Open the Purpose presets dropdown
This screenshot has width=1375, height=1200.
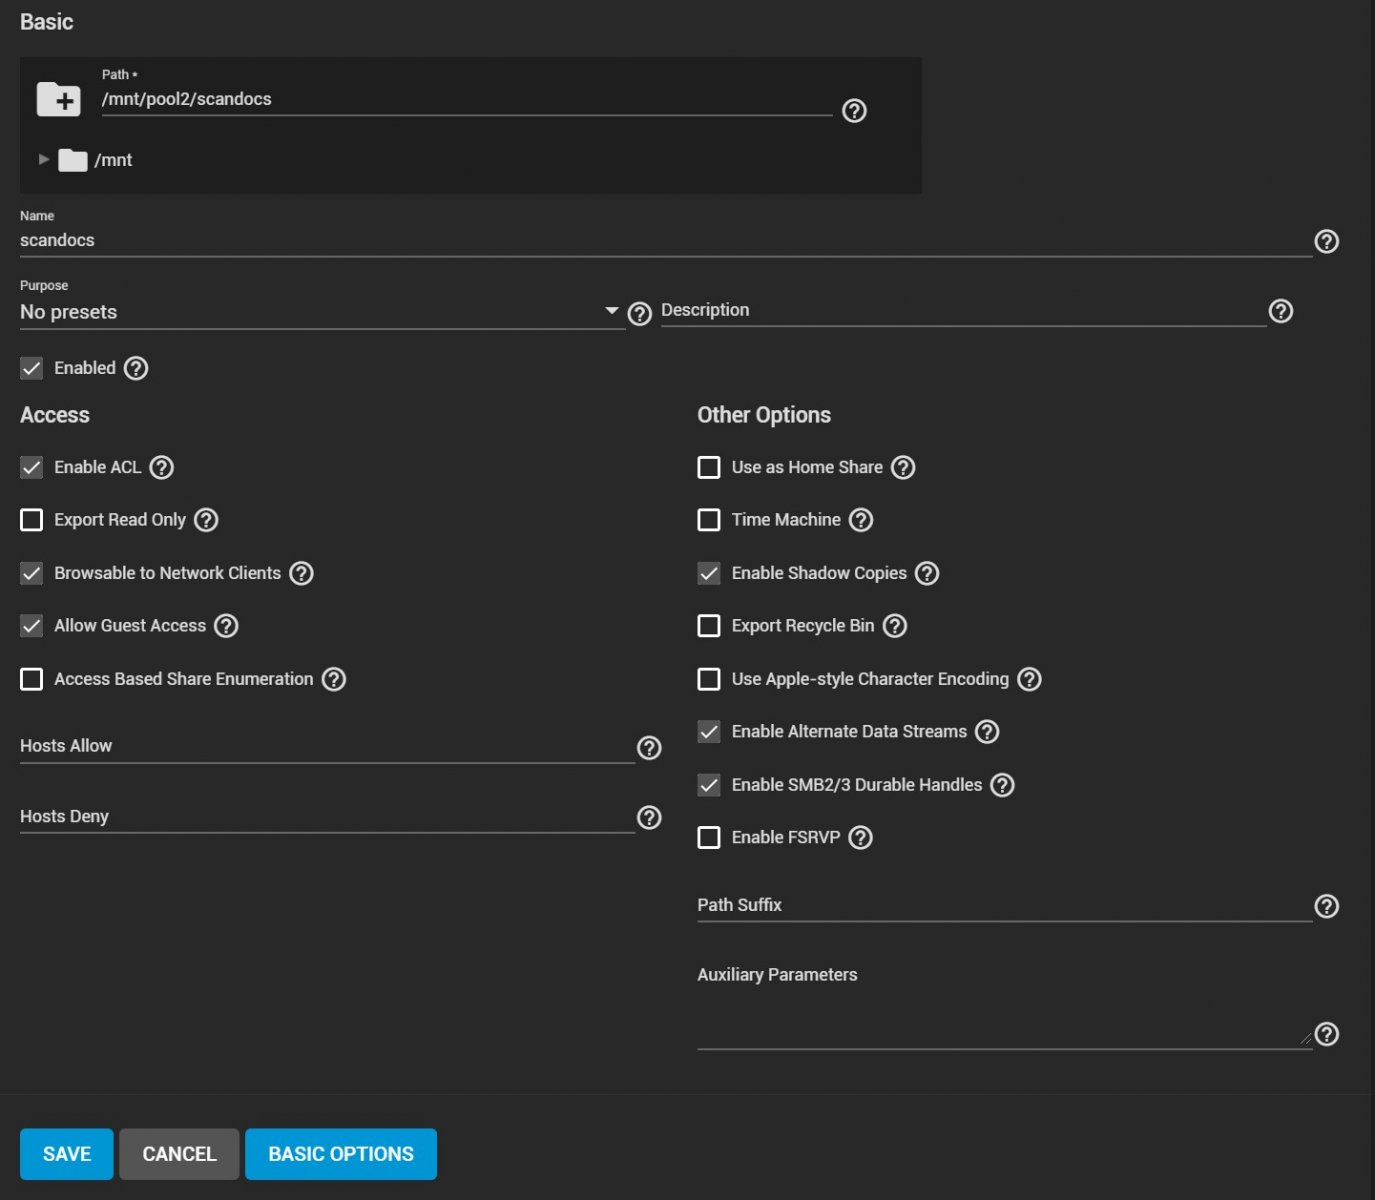[x=321, y=312]
